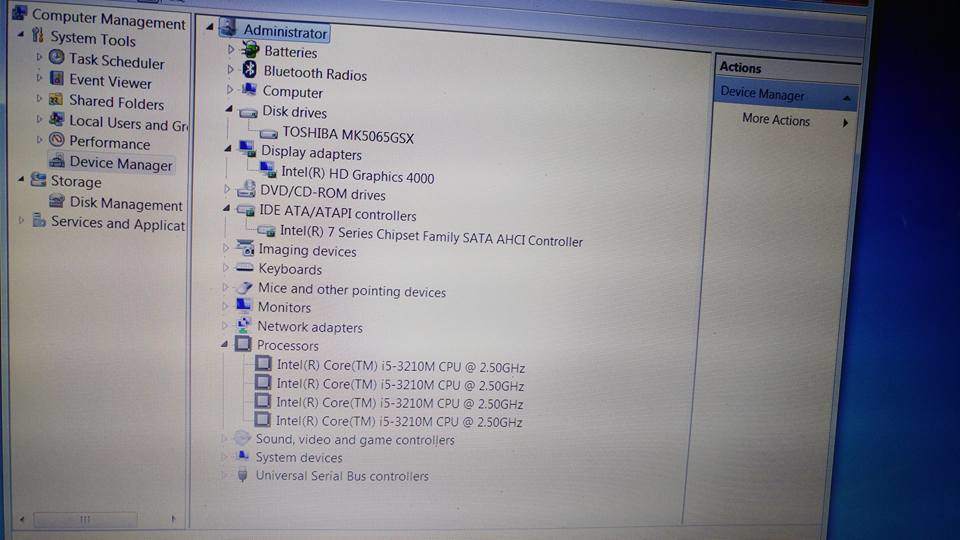Expand the DVD/CD-ROM drives arrow
This screenshot has height=540, width=960.
pos(227,189)
